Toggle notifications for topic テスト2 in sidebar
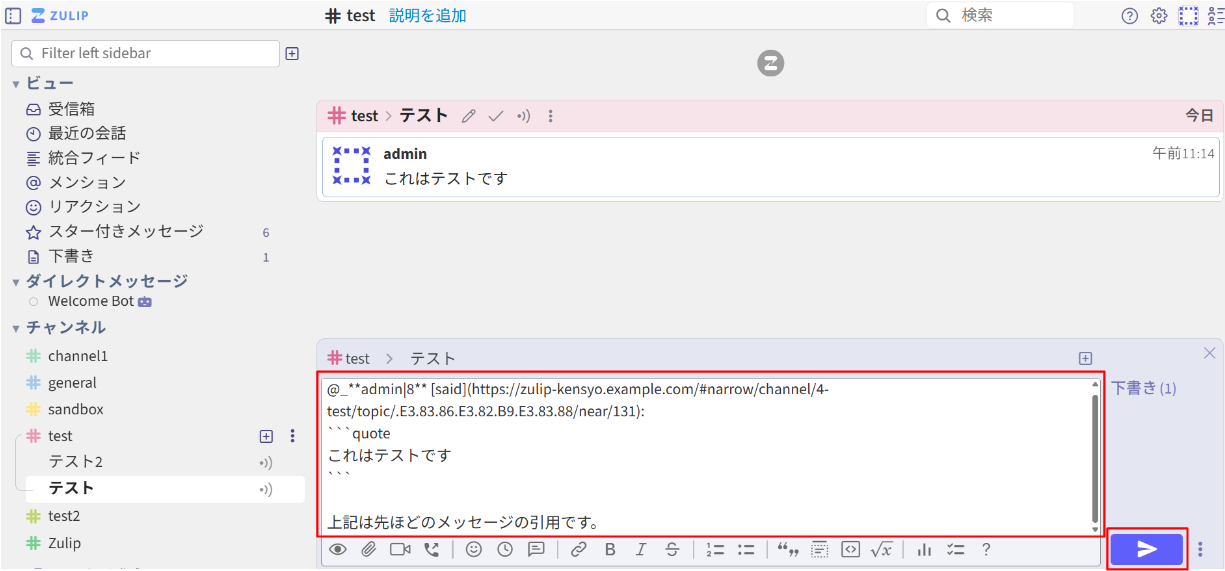 click(266, 462)
